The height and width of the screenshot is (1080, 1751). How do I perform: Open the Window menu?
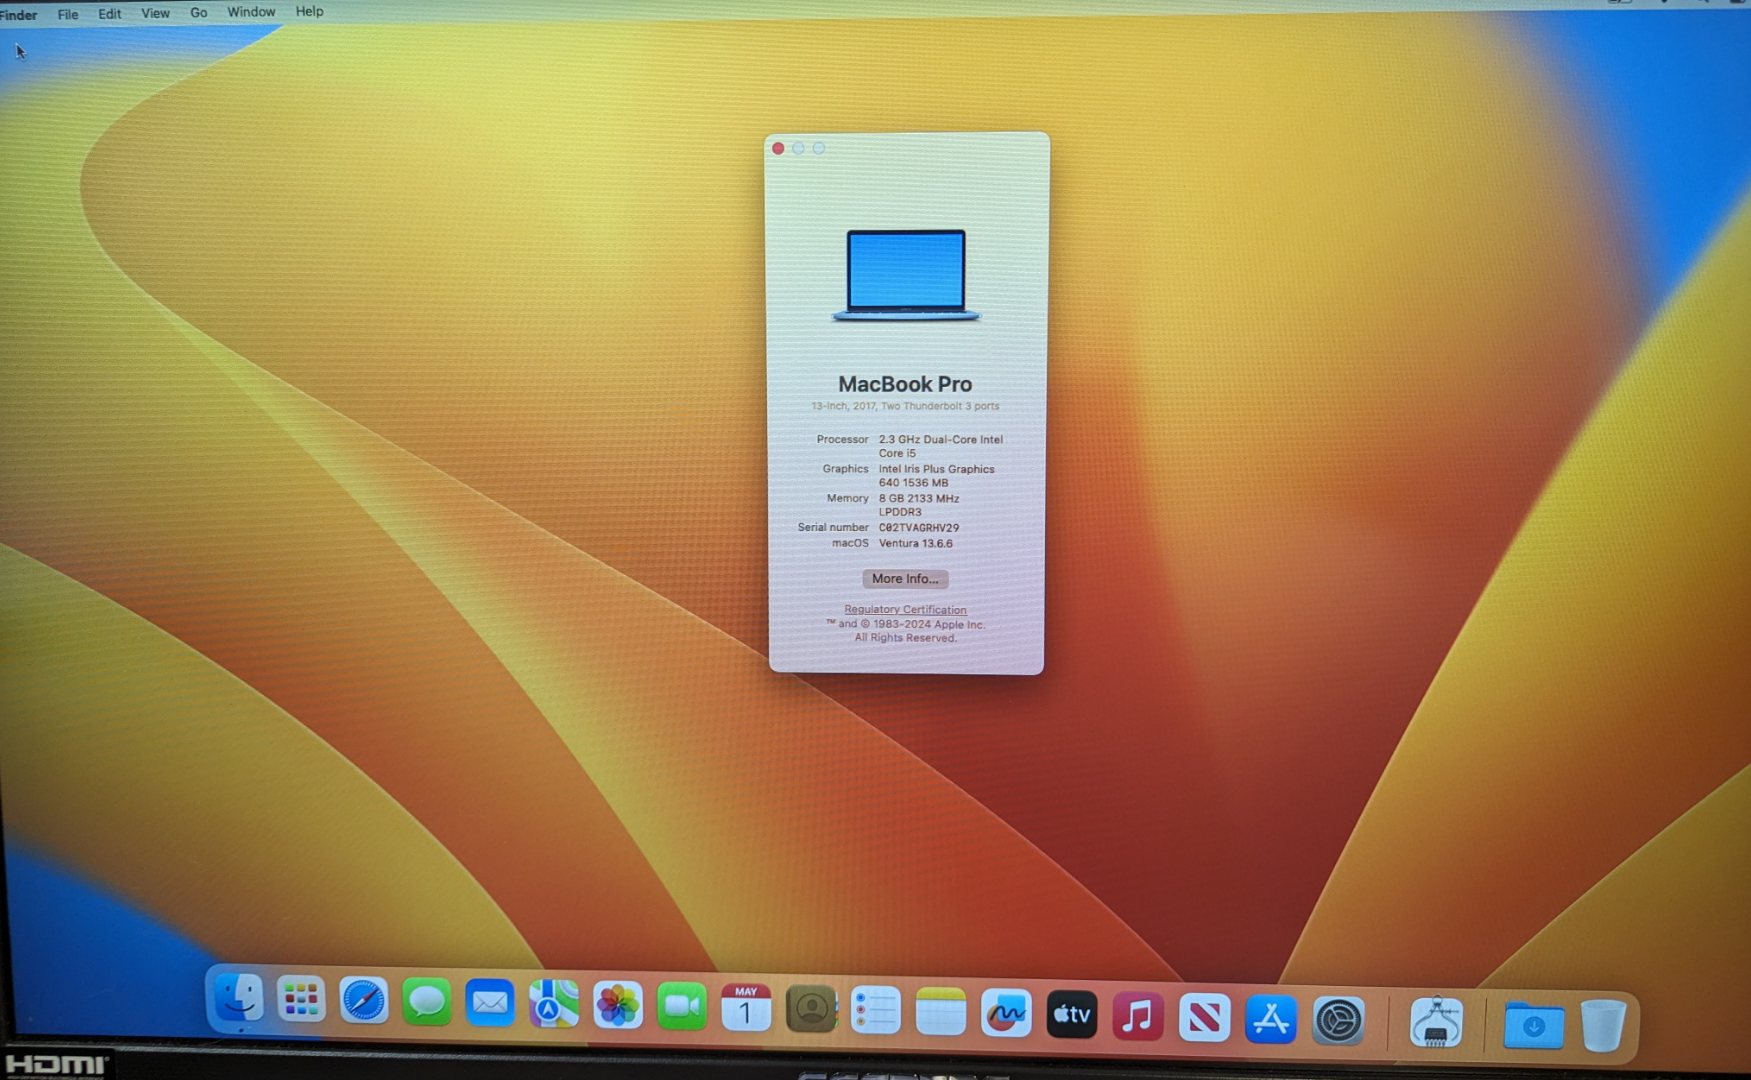pyautogui.click(x=251, y=12)
